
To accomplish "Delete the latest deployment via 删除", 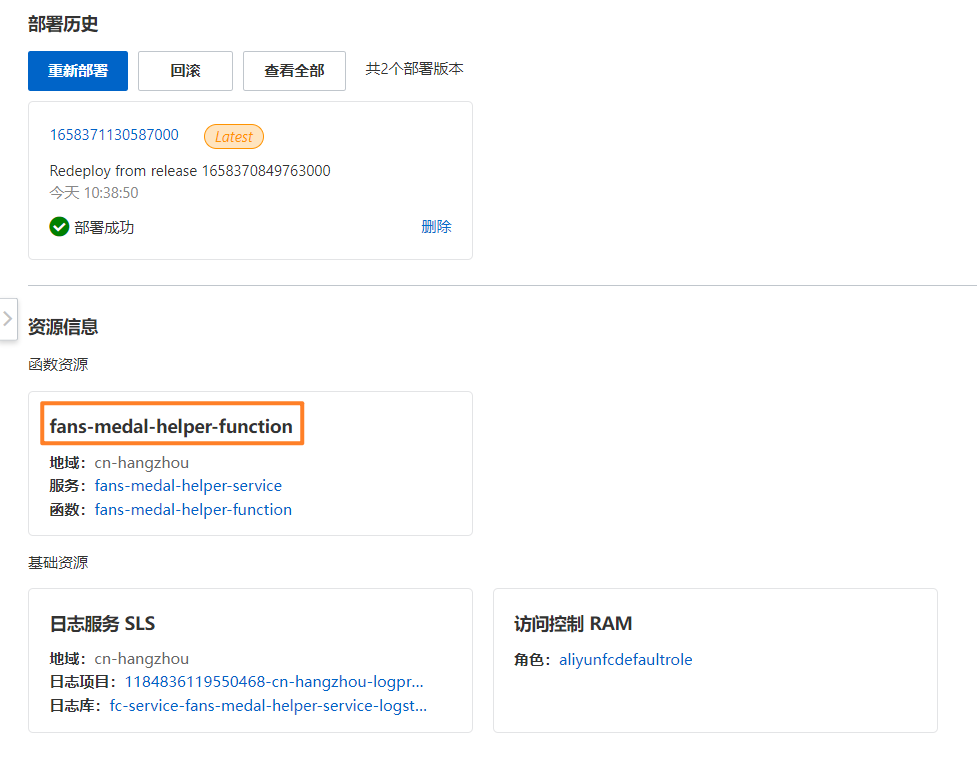I will click(x=436, y=227).
